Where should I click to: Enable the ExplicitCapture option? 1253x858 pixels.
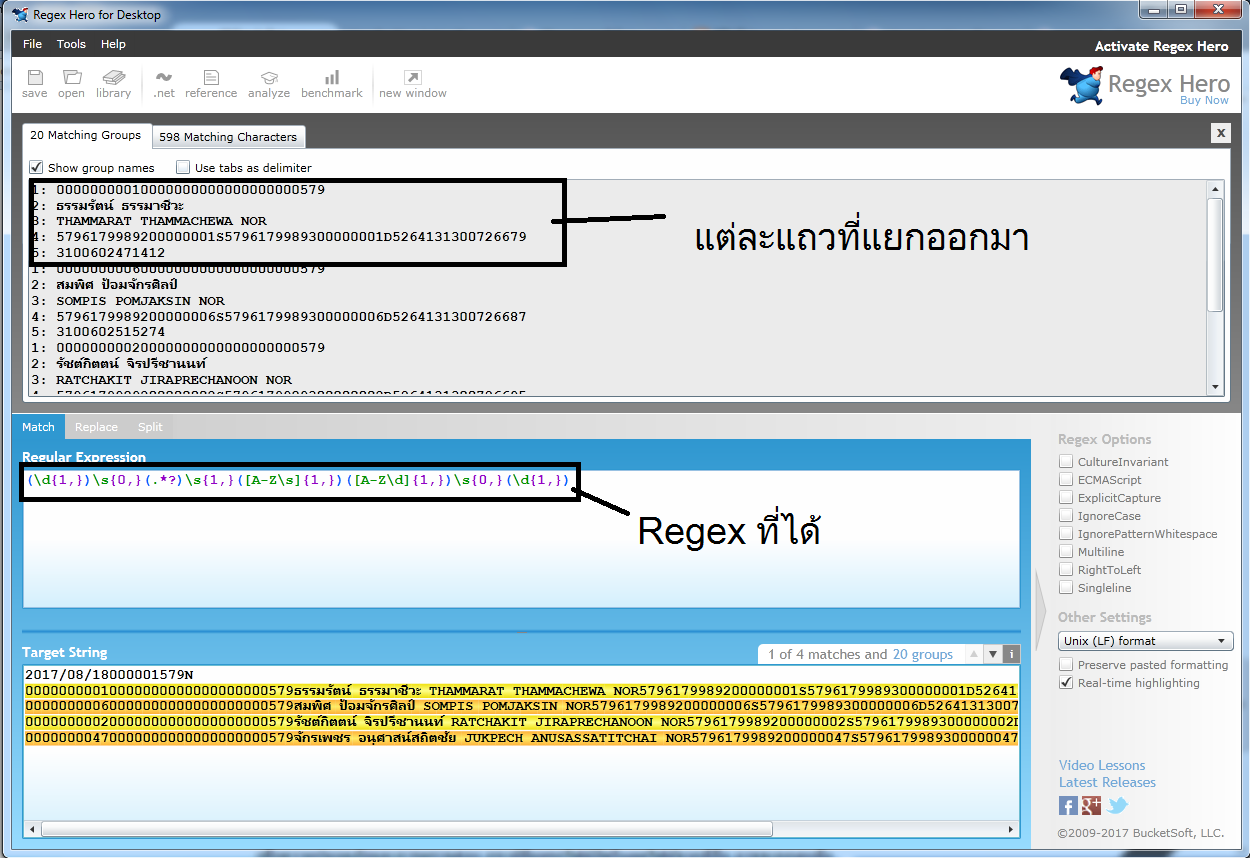pyautogui.click(x=1067, y=498)
